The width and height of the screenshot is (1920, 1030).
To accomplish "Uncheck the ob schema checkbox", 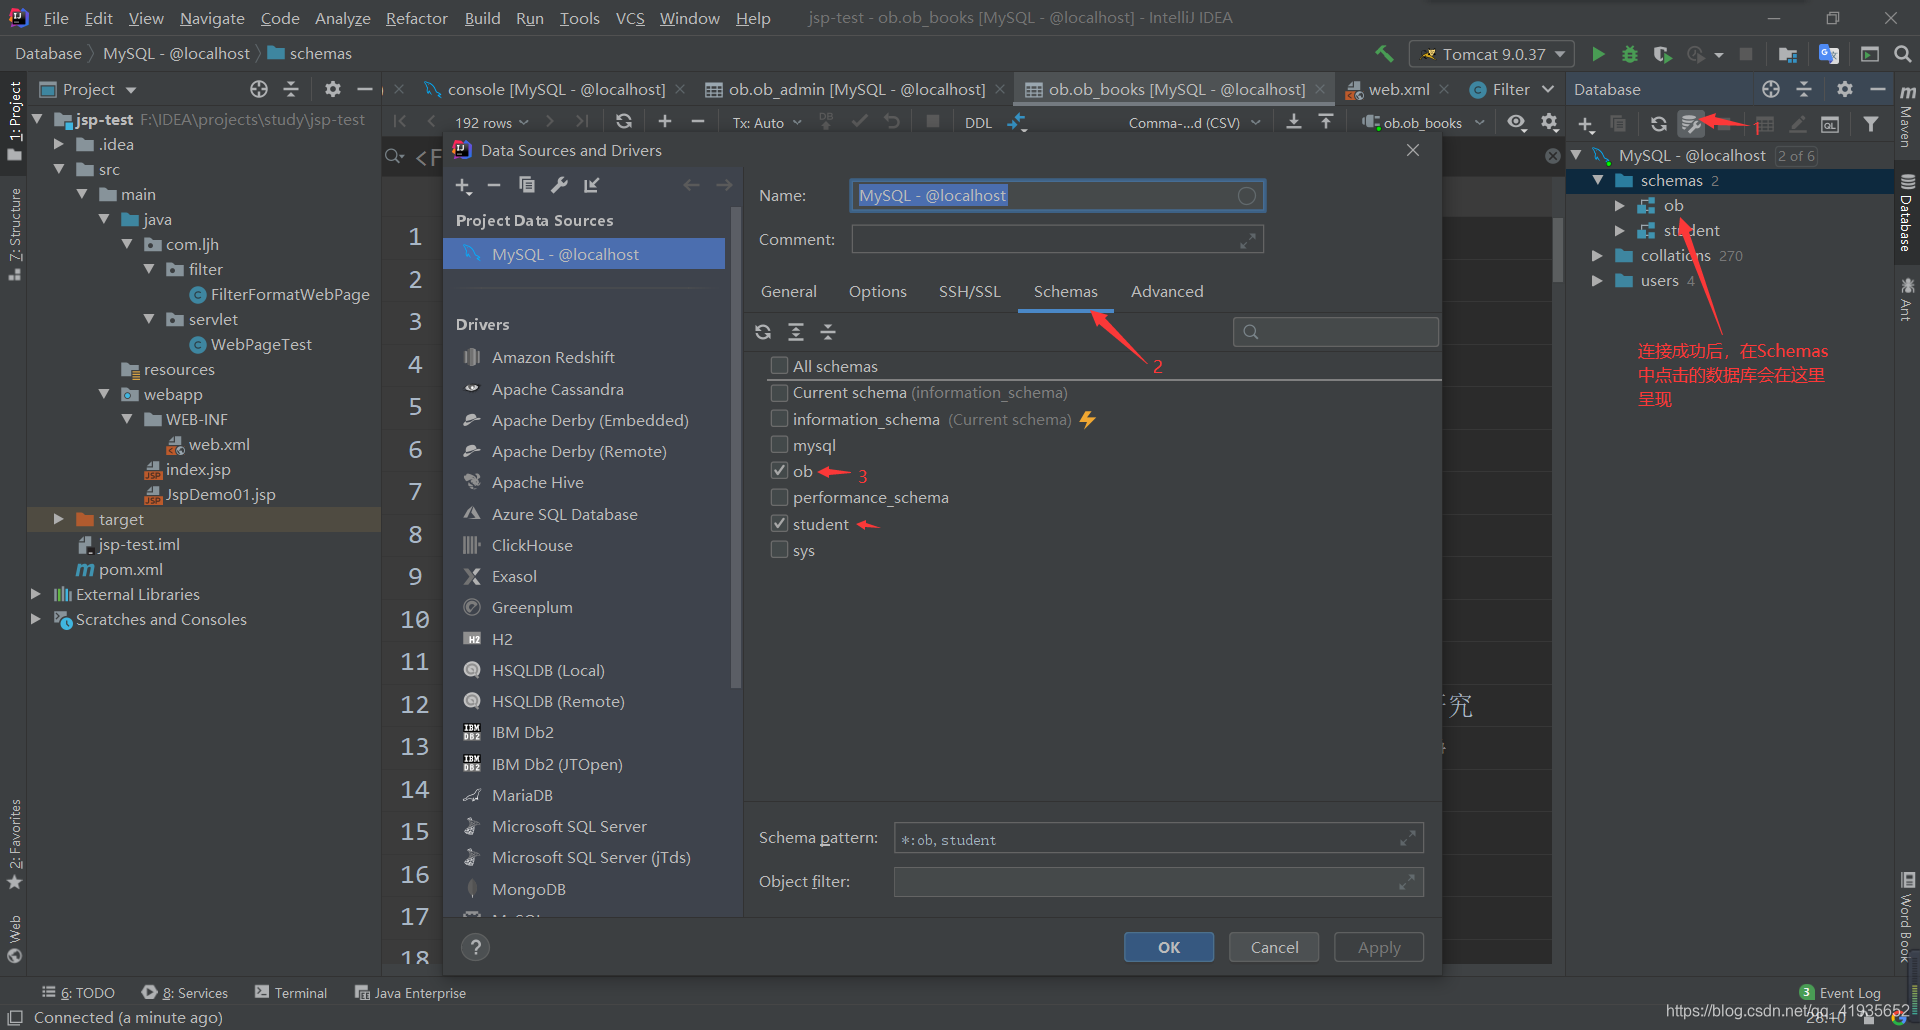I will [x=779, y=471].
